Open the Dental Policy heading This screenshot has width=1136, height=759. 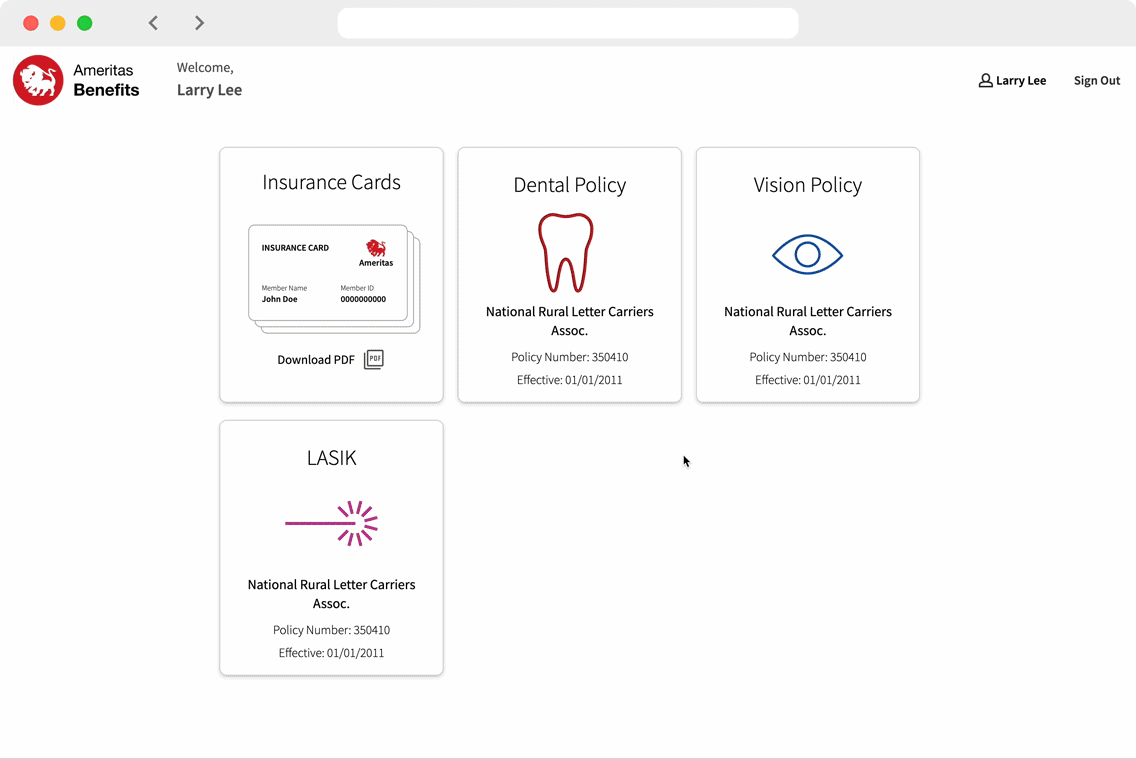(x=569, y=185)
